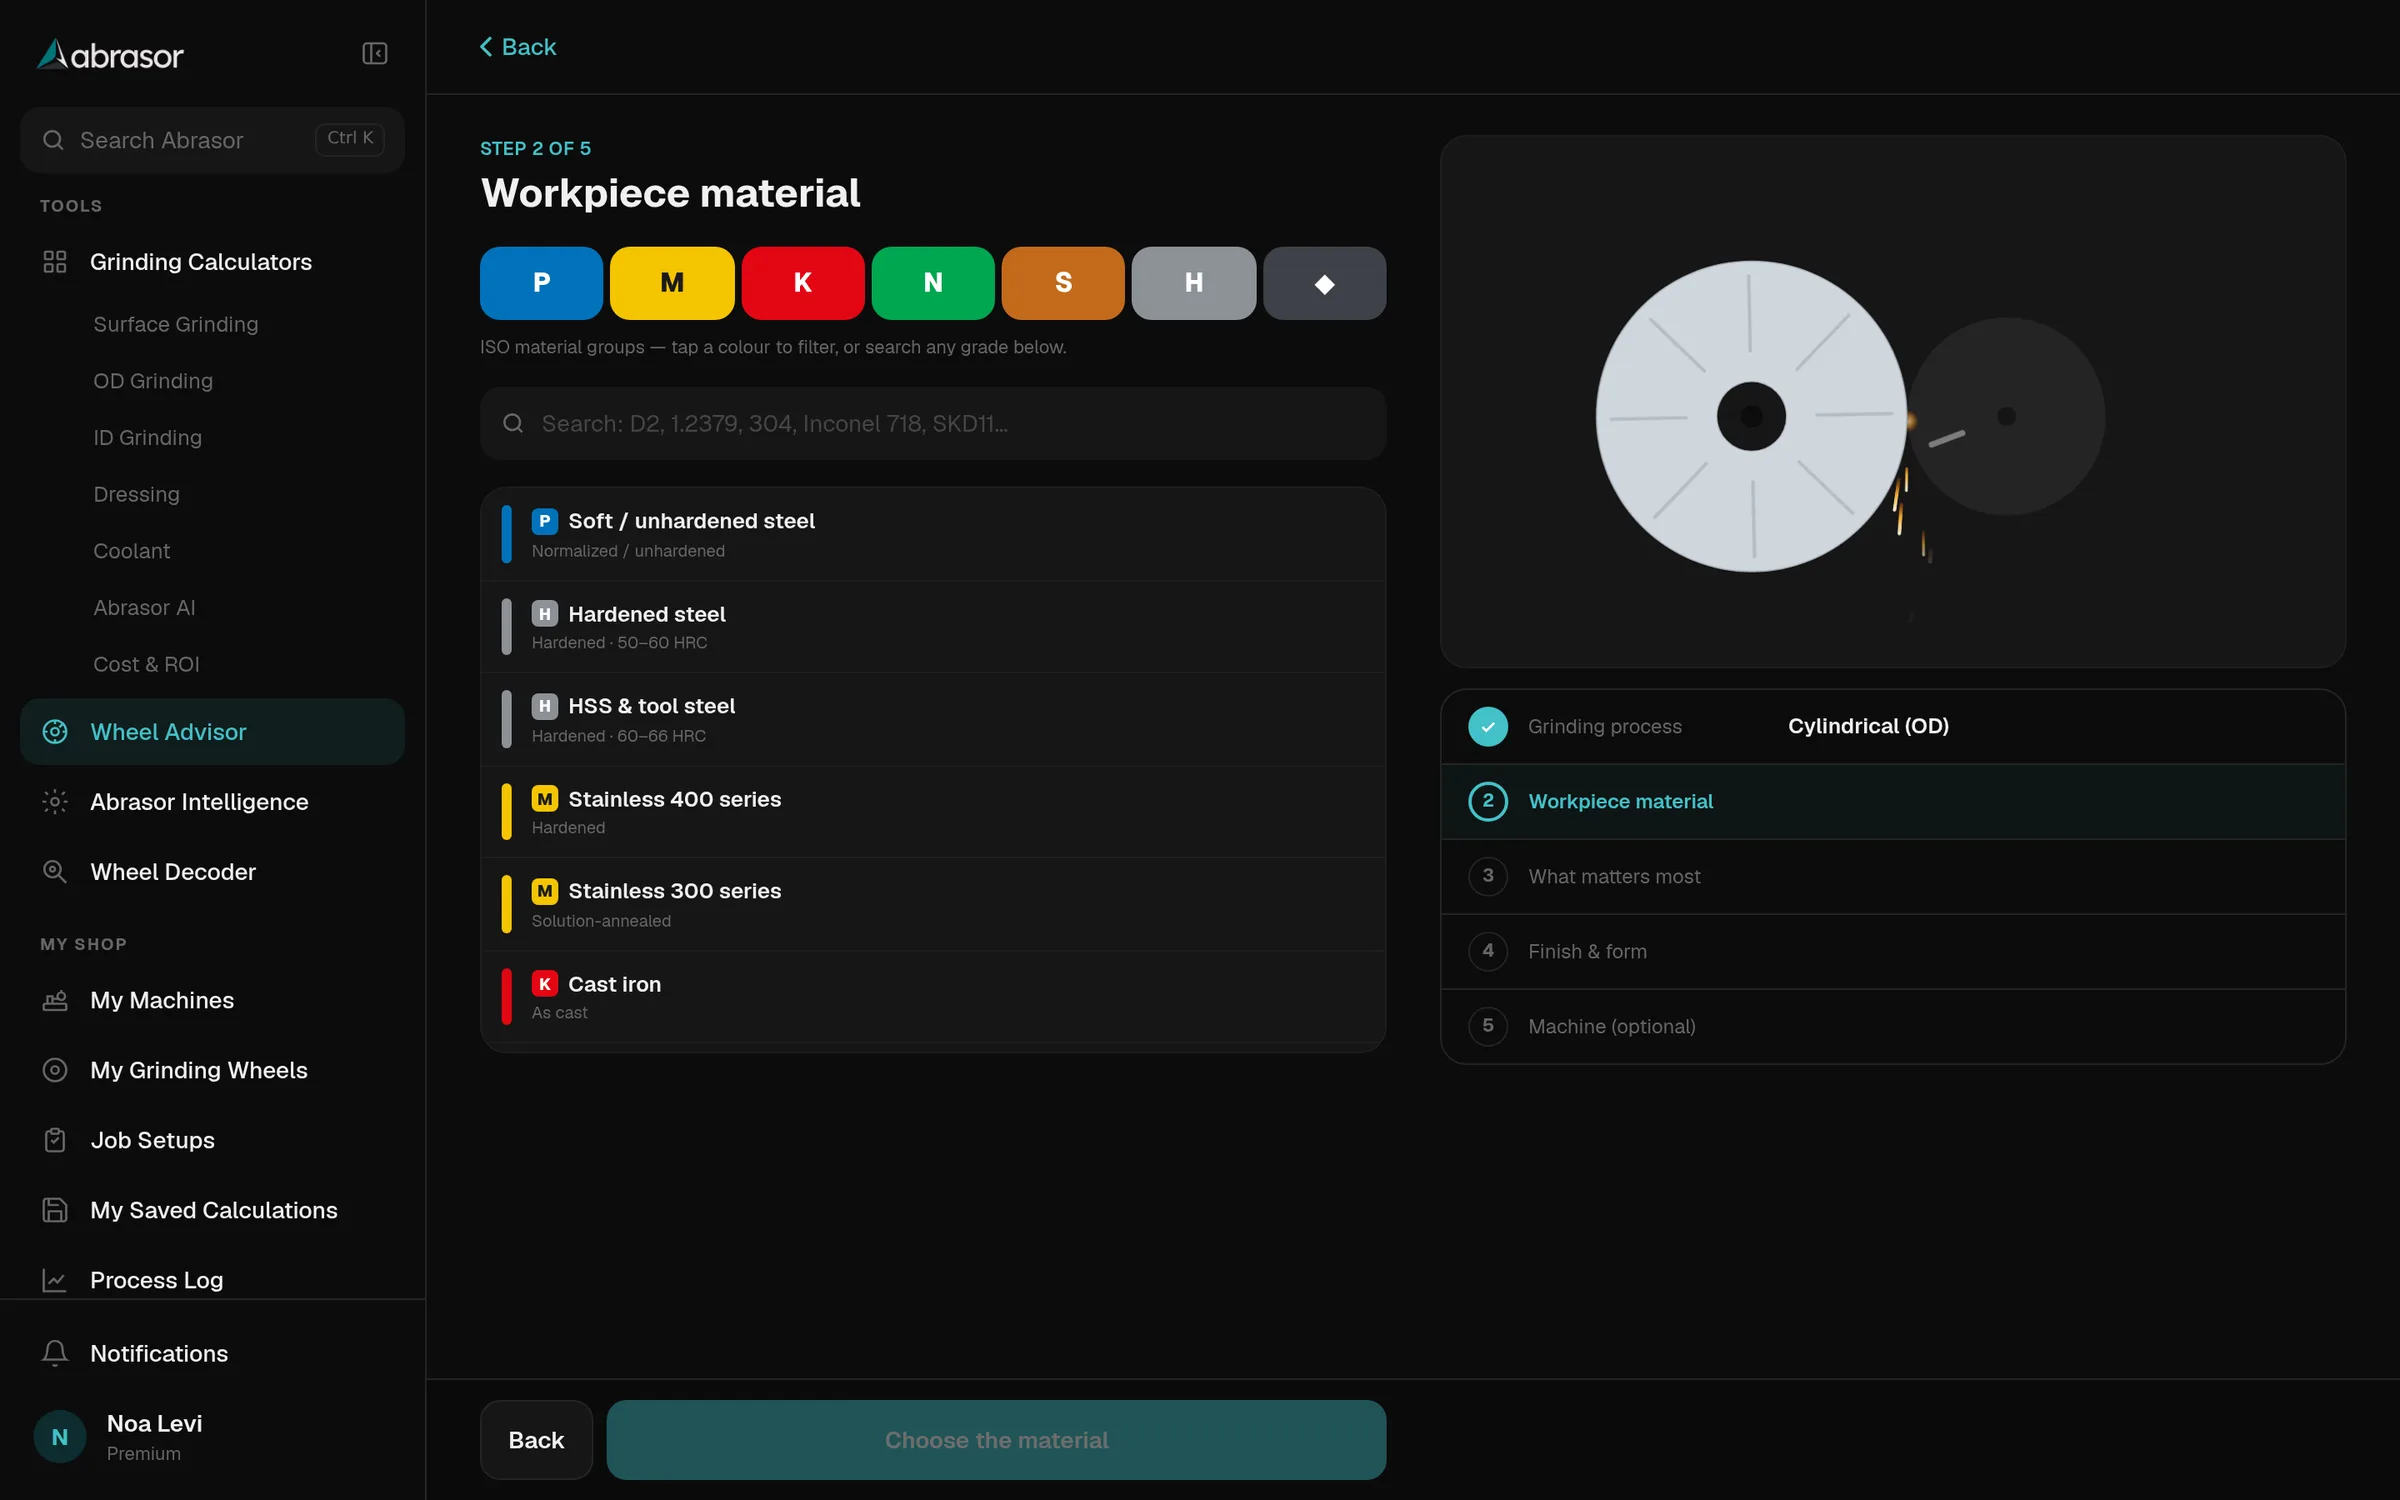Click the Notifications bell icon
Screen dimensions: 2400x1500
pyautogui.click(x=55, y=1353)
